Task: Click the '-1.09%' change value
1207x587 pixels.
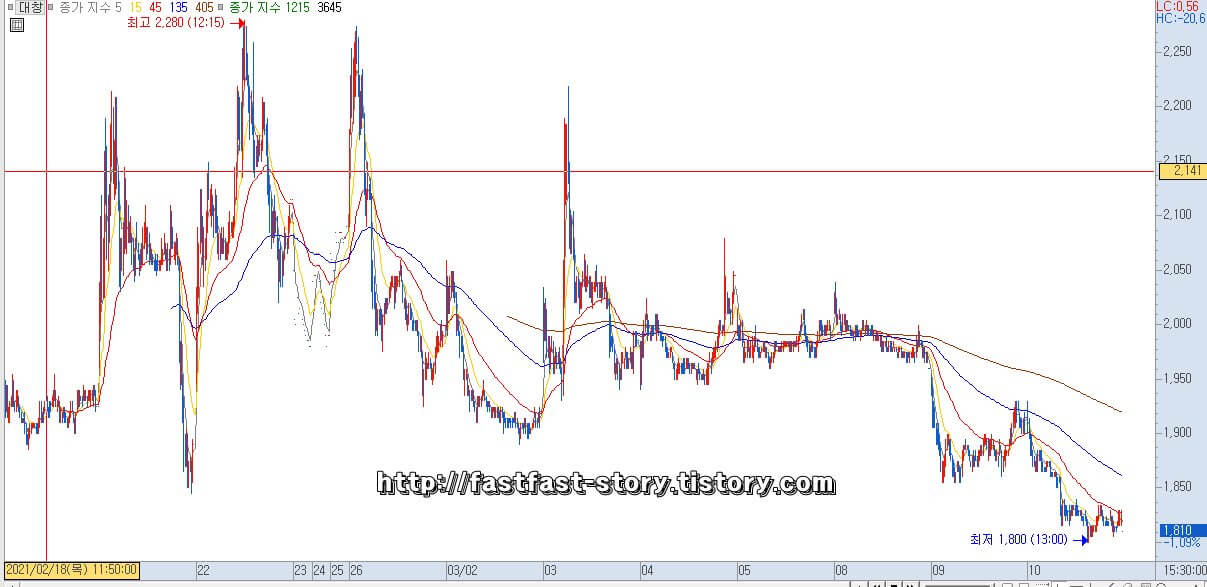Action: click(1183, 543)
